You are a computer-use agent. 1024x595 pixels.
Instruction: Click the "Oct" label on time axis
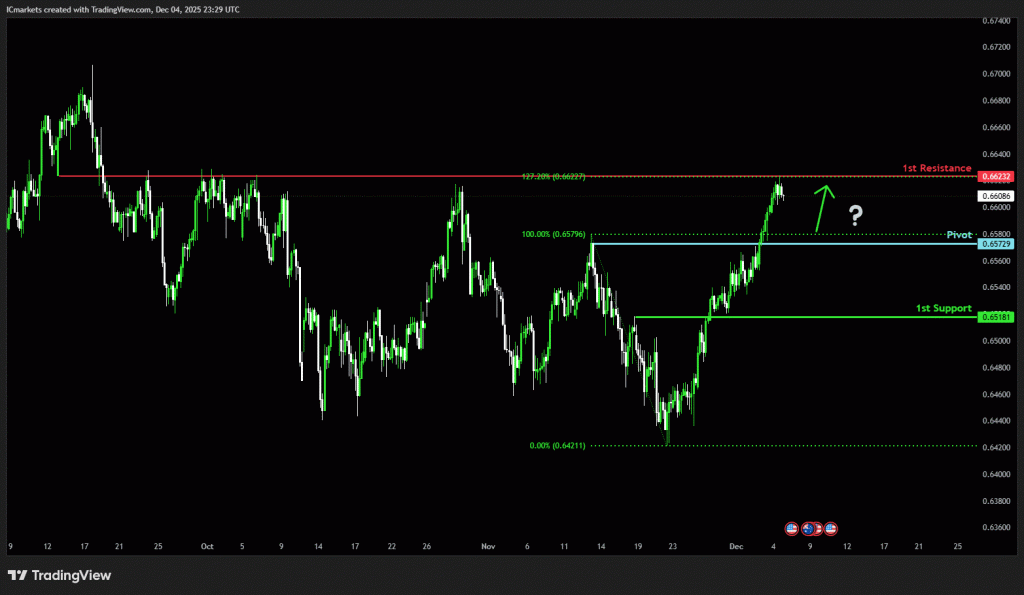207,547
